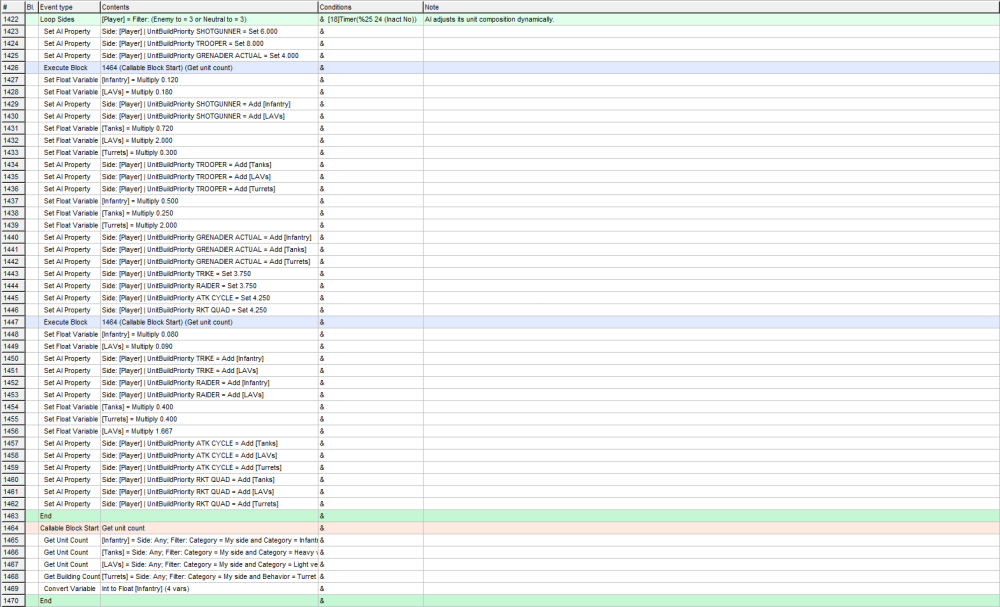The height and width of the screenshot is (607, 1000).
Task: Click the "Bl." column header
Action: click(31, 7)
